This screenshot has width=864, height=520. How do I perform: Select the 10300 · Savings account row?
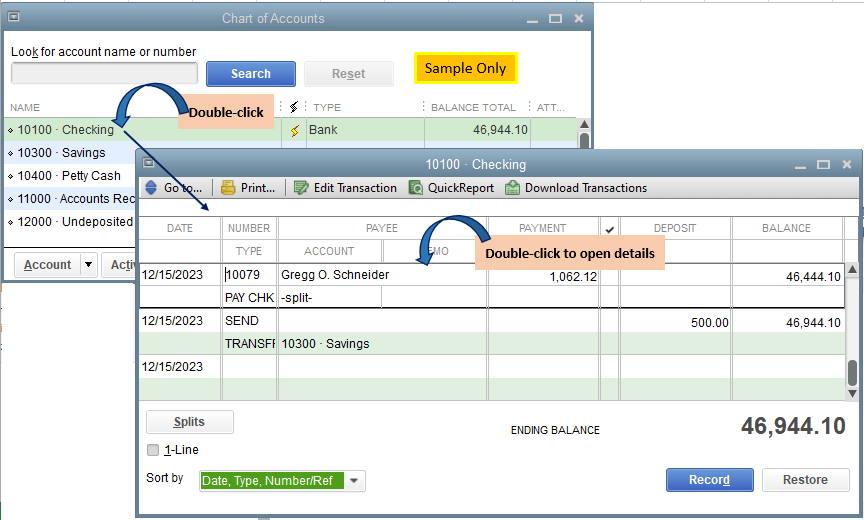tap(70, 153)
